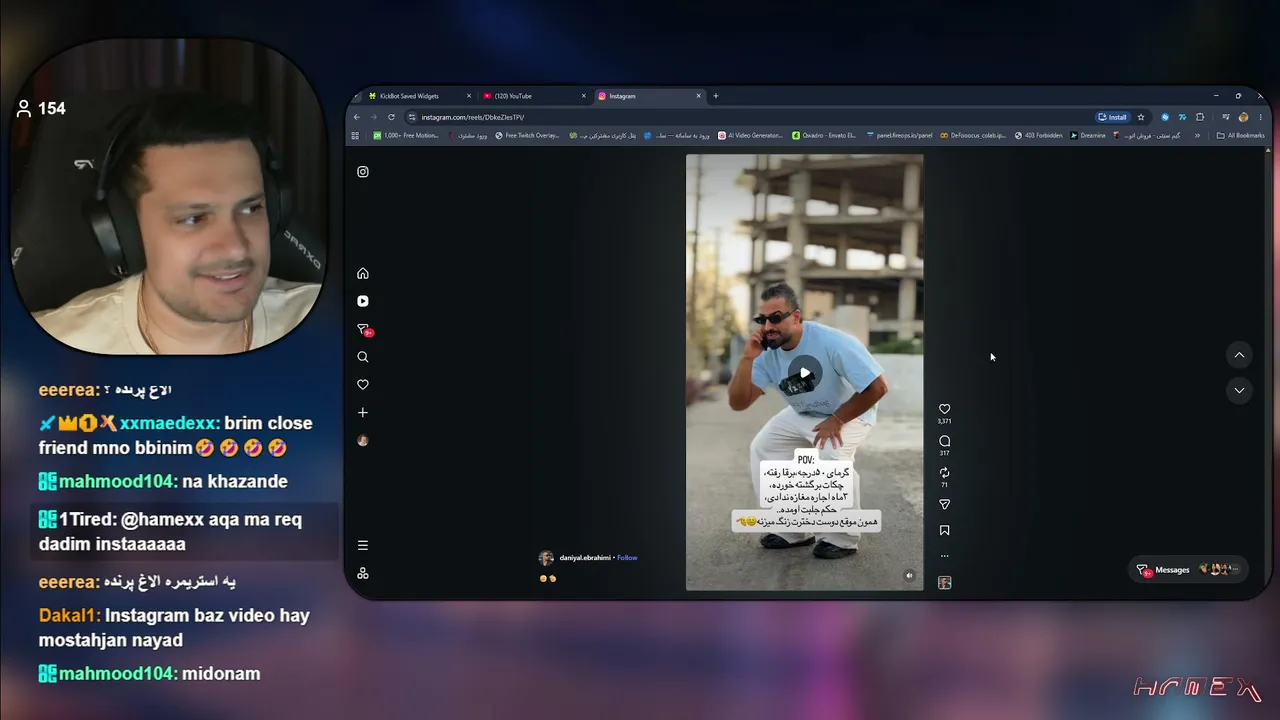Open the Chrome three-dot menu

pos(1260,117)
